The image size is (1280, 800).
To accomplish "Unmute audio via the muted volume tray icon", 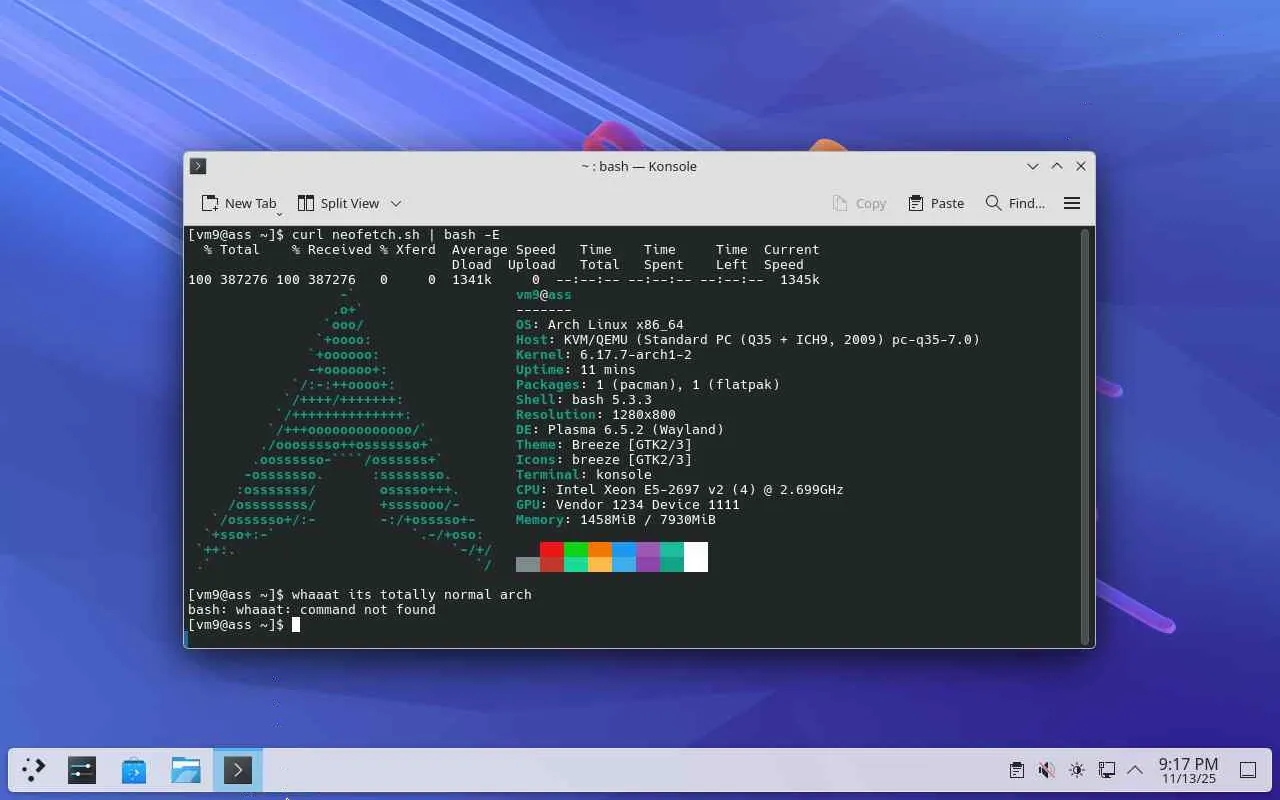I will click(1046, 770).
